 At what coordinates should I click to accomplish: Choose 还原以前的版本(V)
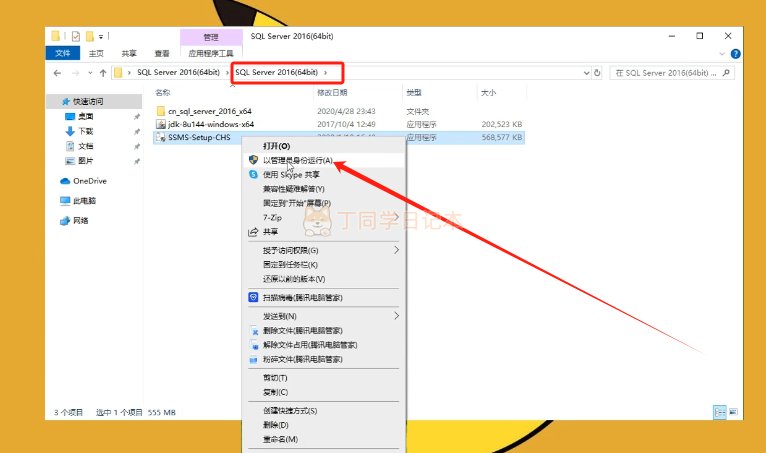[x=324, y=279]
